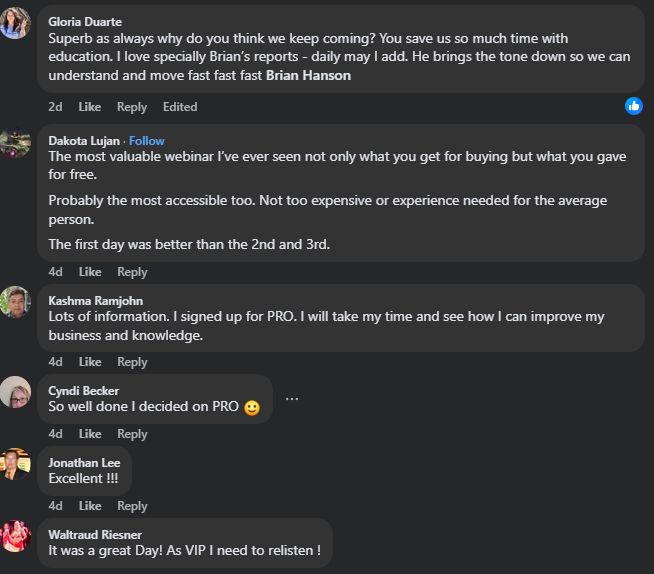654x574 pixels.
Task: Click Dakota Lujan's avatar image
Action: [15, 142]
